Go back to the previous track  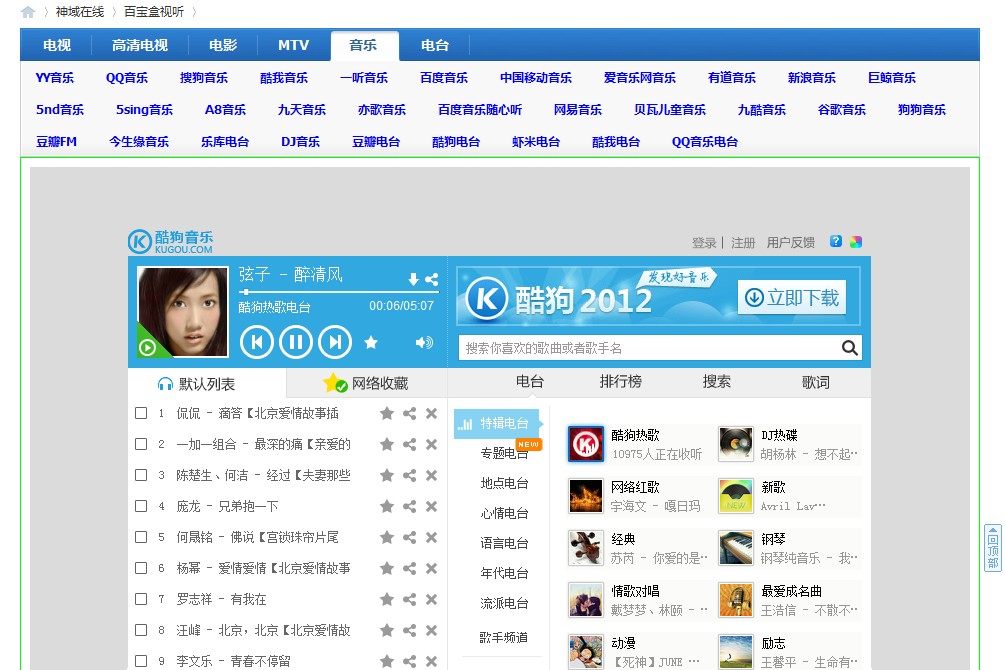256,342
